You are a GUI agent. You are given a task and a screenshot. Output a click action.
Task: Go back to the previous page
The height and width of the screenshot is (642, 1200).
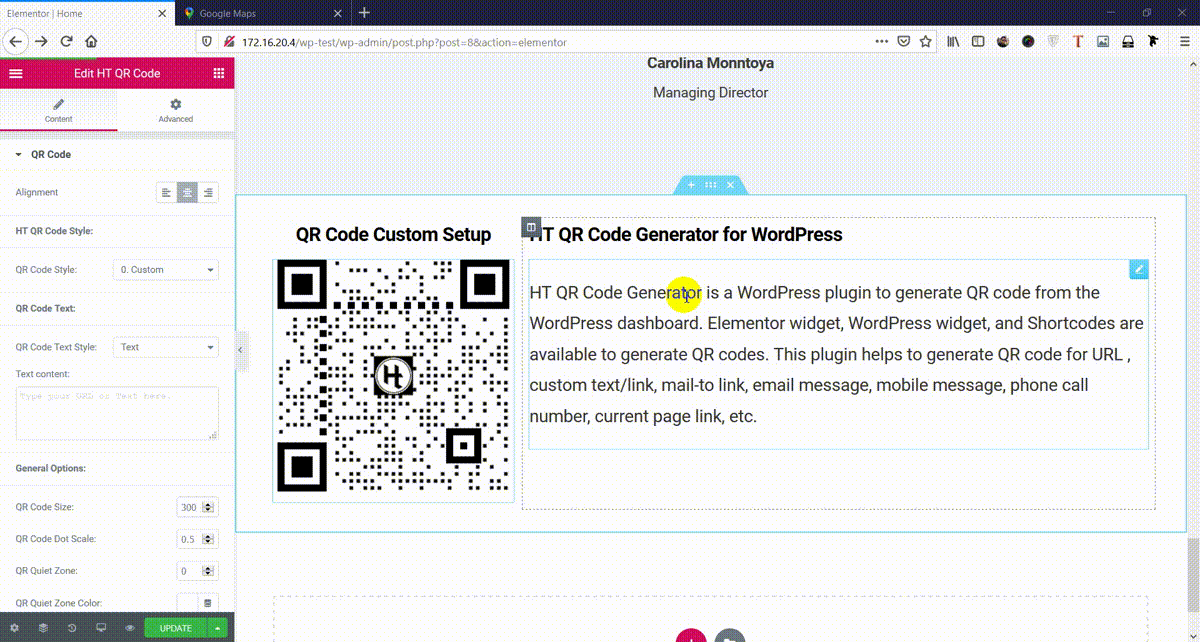pos(15,41)
